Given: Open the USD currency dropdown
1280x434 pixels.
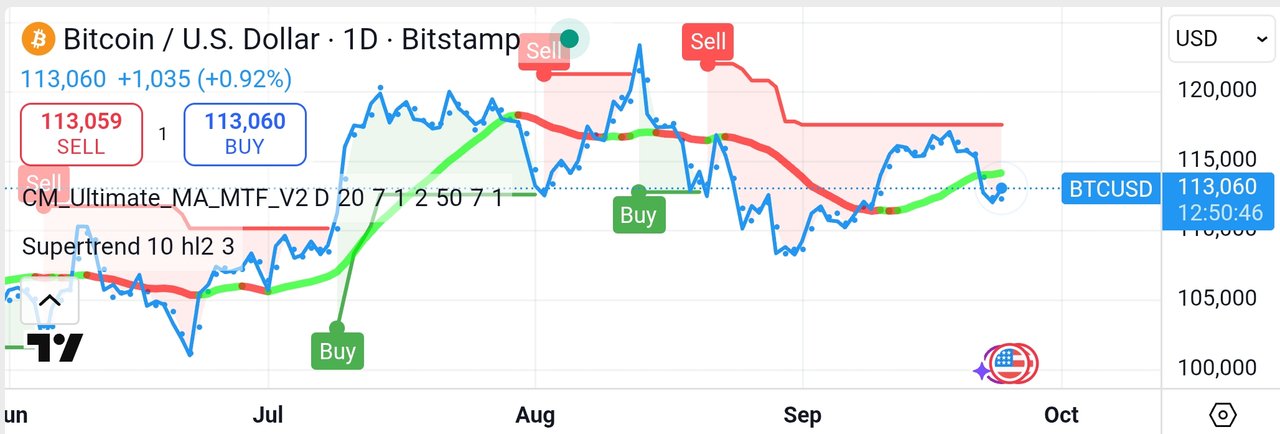Looking at the screenshot, I should (x=1220, y=39).
